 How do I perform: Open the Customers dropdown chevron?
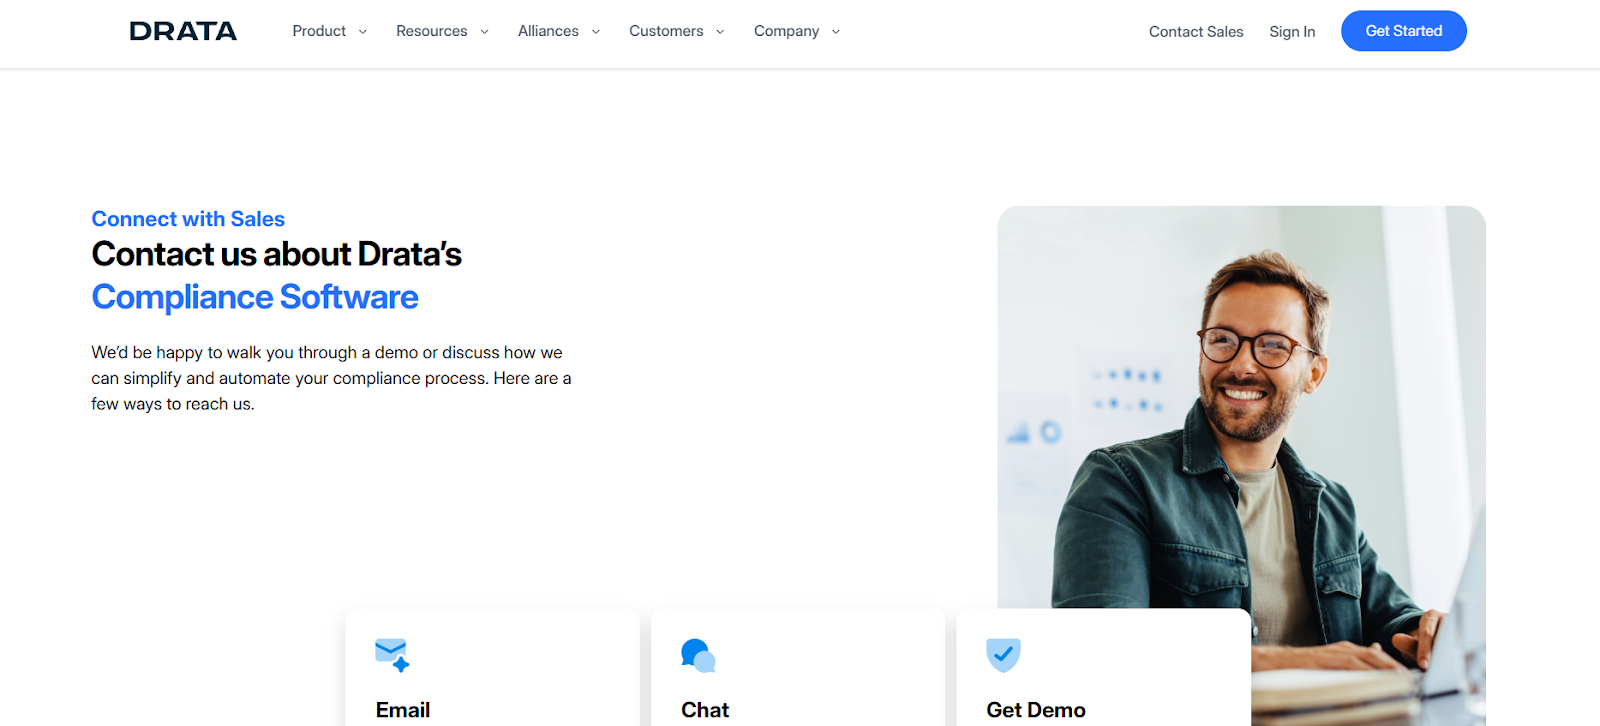click(720, 32)
